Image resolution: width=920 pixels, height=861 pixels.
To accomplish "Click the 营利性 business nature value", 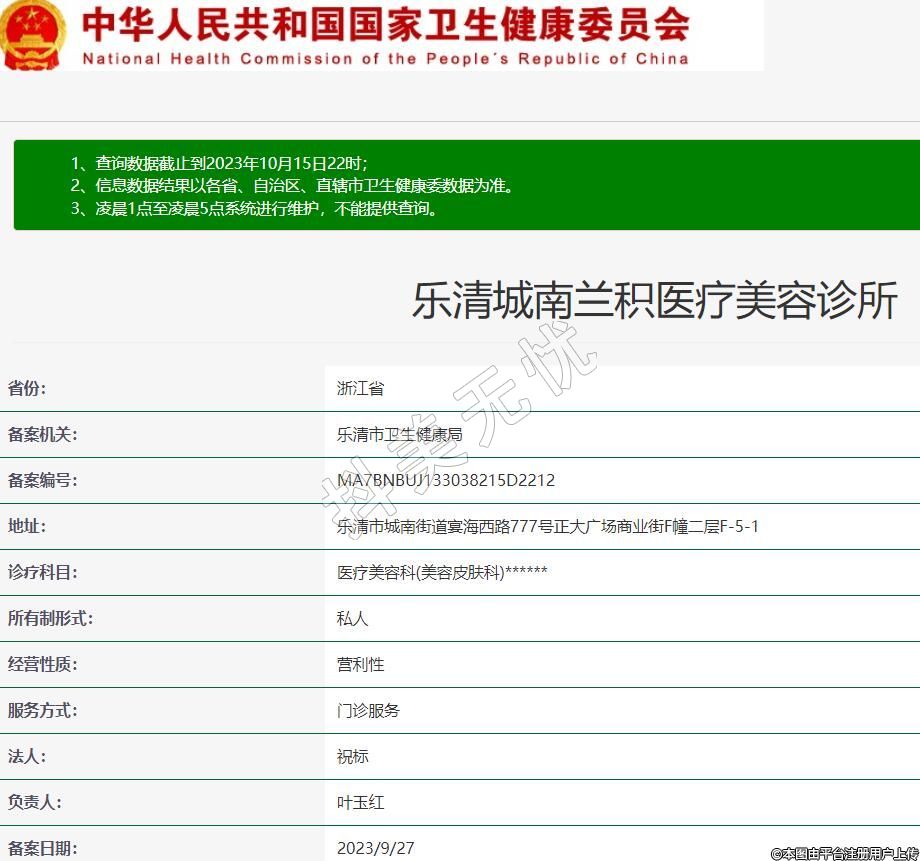I will point(360,664).
